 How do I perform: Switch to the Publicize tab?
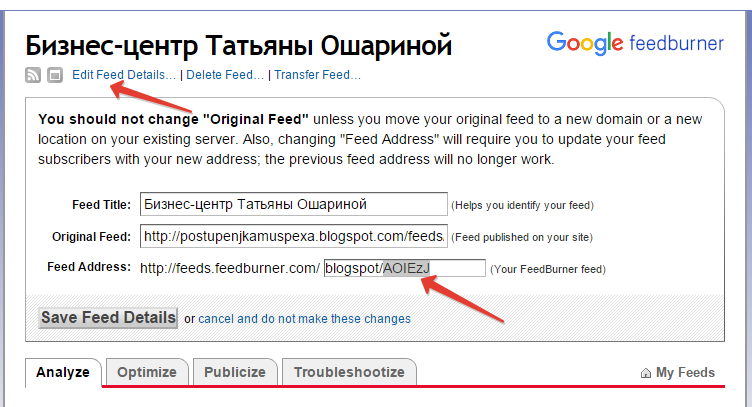tap(235, 372)
